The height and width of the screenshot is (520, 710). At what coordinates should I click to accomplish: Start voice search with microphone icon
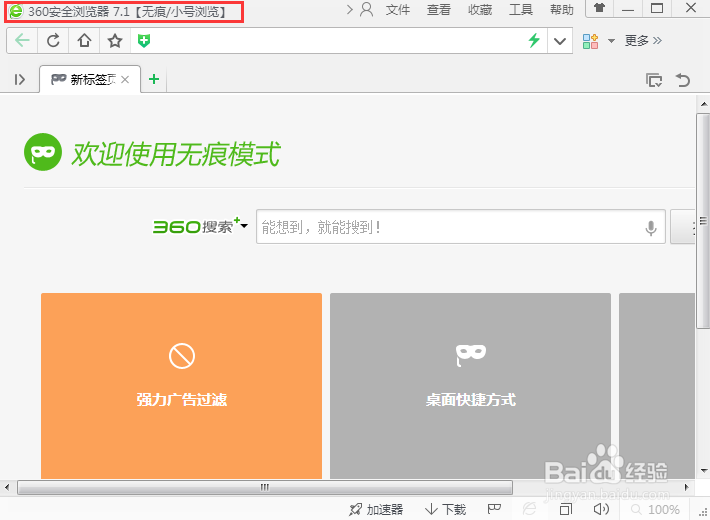pos(651,228)
